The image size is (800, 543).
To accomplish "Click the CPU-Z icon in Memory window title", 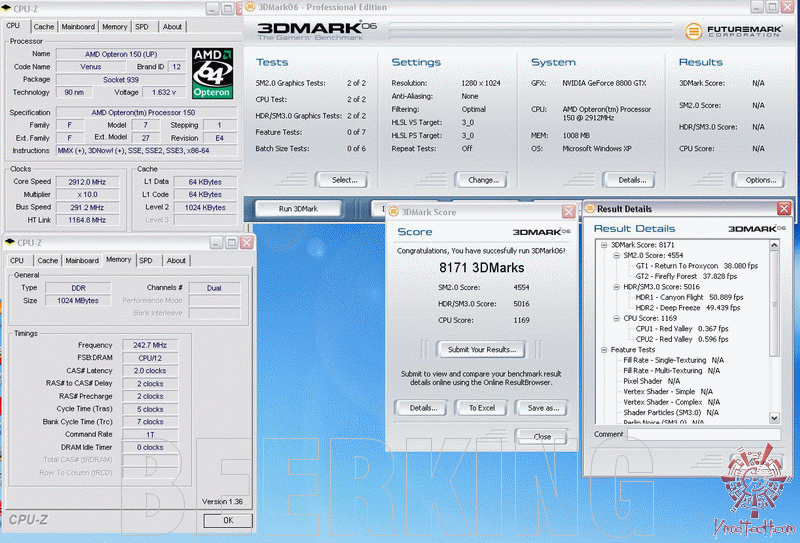I will pyautogui.click(x=11, y=242).
